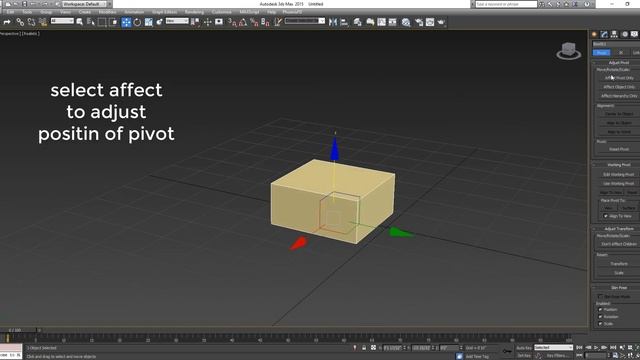Click the Play Animation button

pos(596,348)
